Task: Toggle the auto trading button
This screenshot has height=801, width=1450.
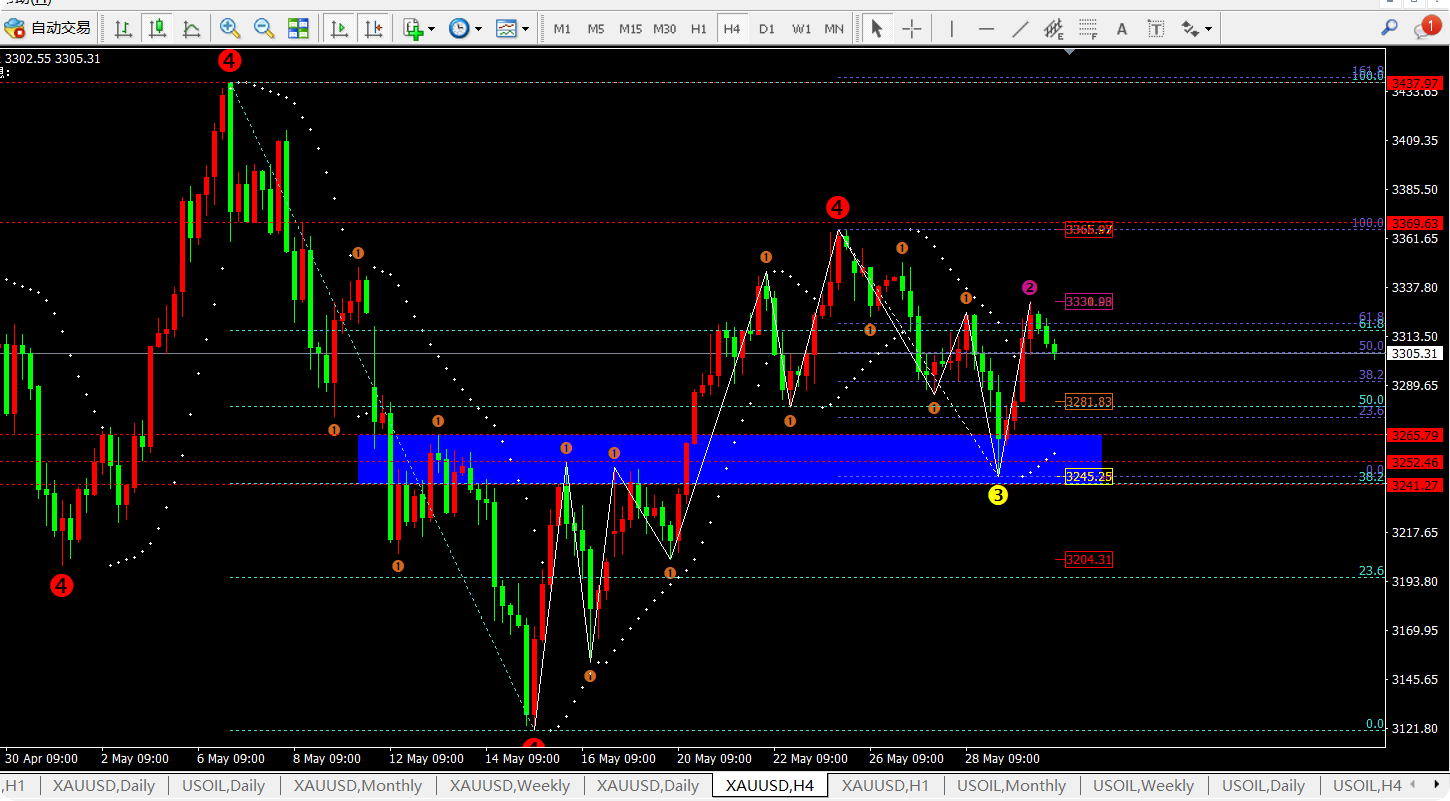Action: 48,29
